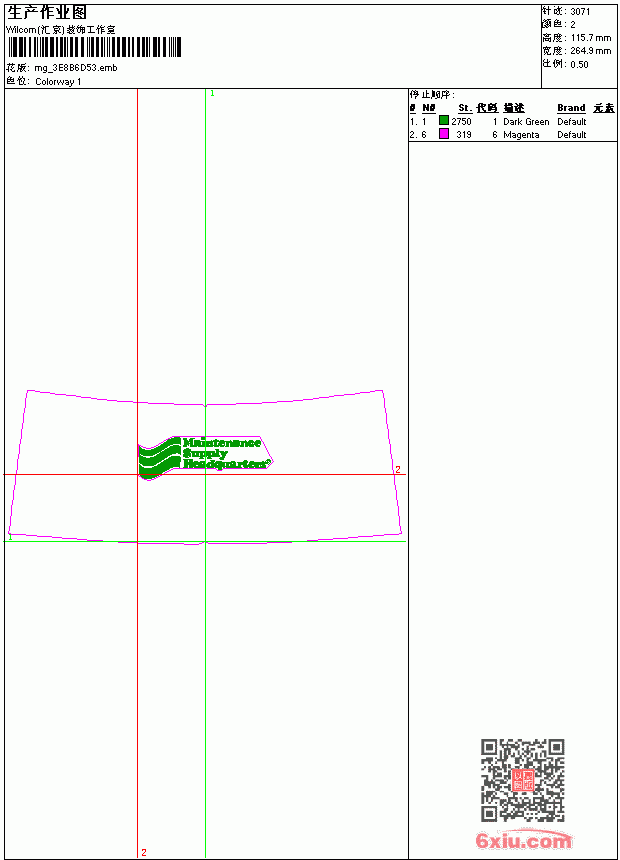Click the red marker 2 on horizontal line

click(x=398, y=469)
